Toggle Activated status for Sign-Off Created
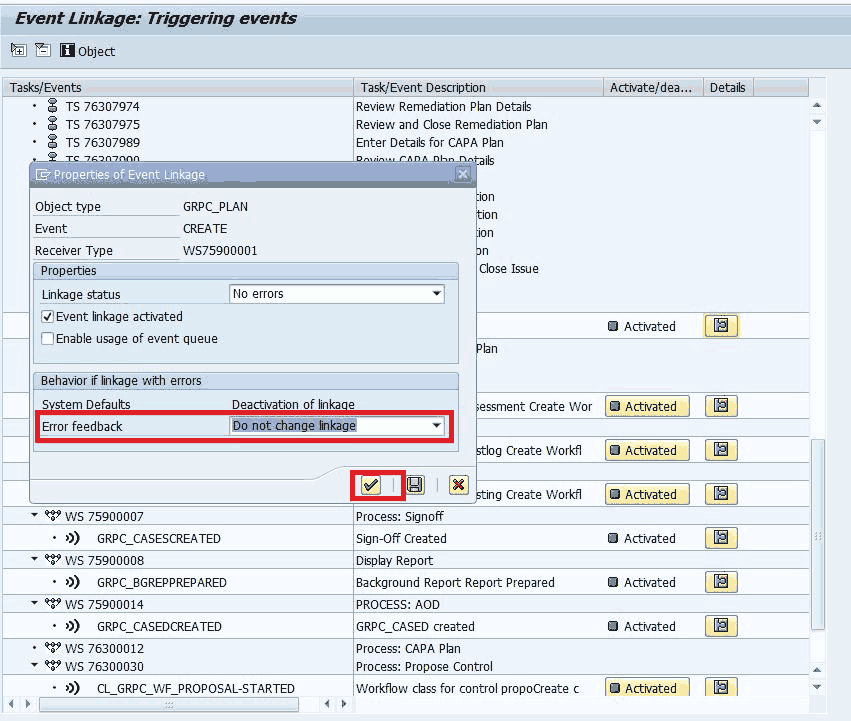This screenshot has width=851, height=721. coord(642,539)
